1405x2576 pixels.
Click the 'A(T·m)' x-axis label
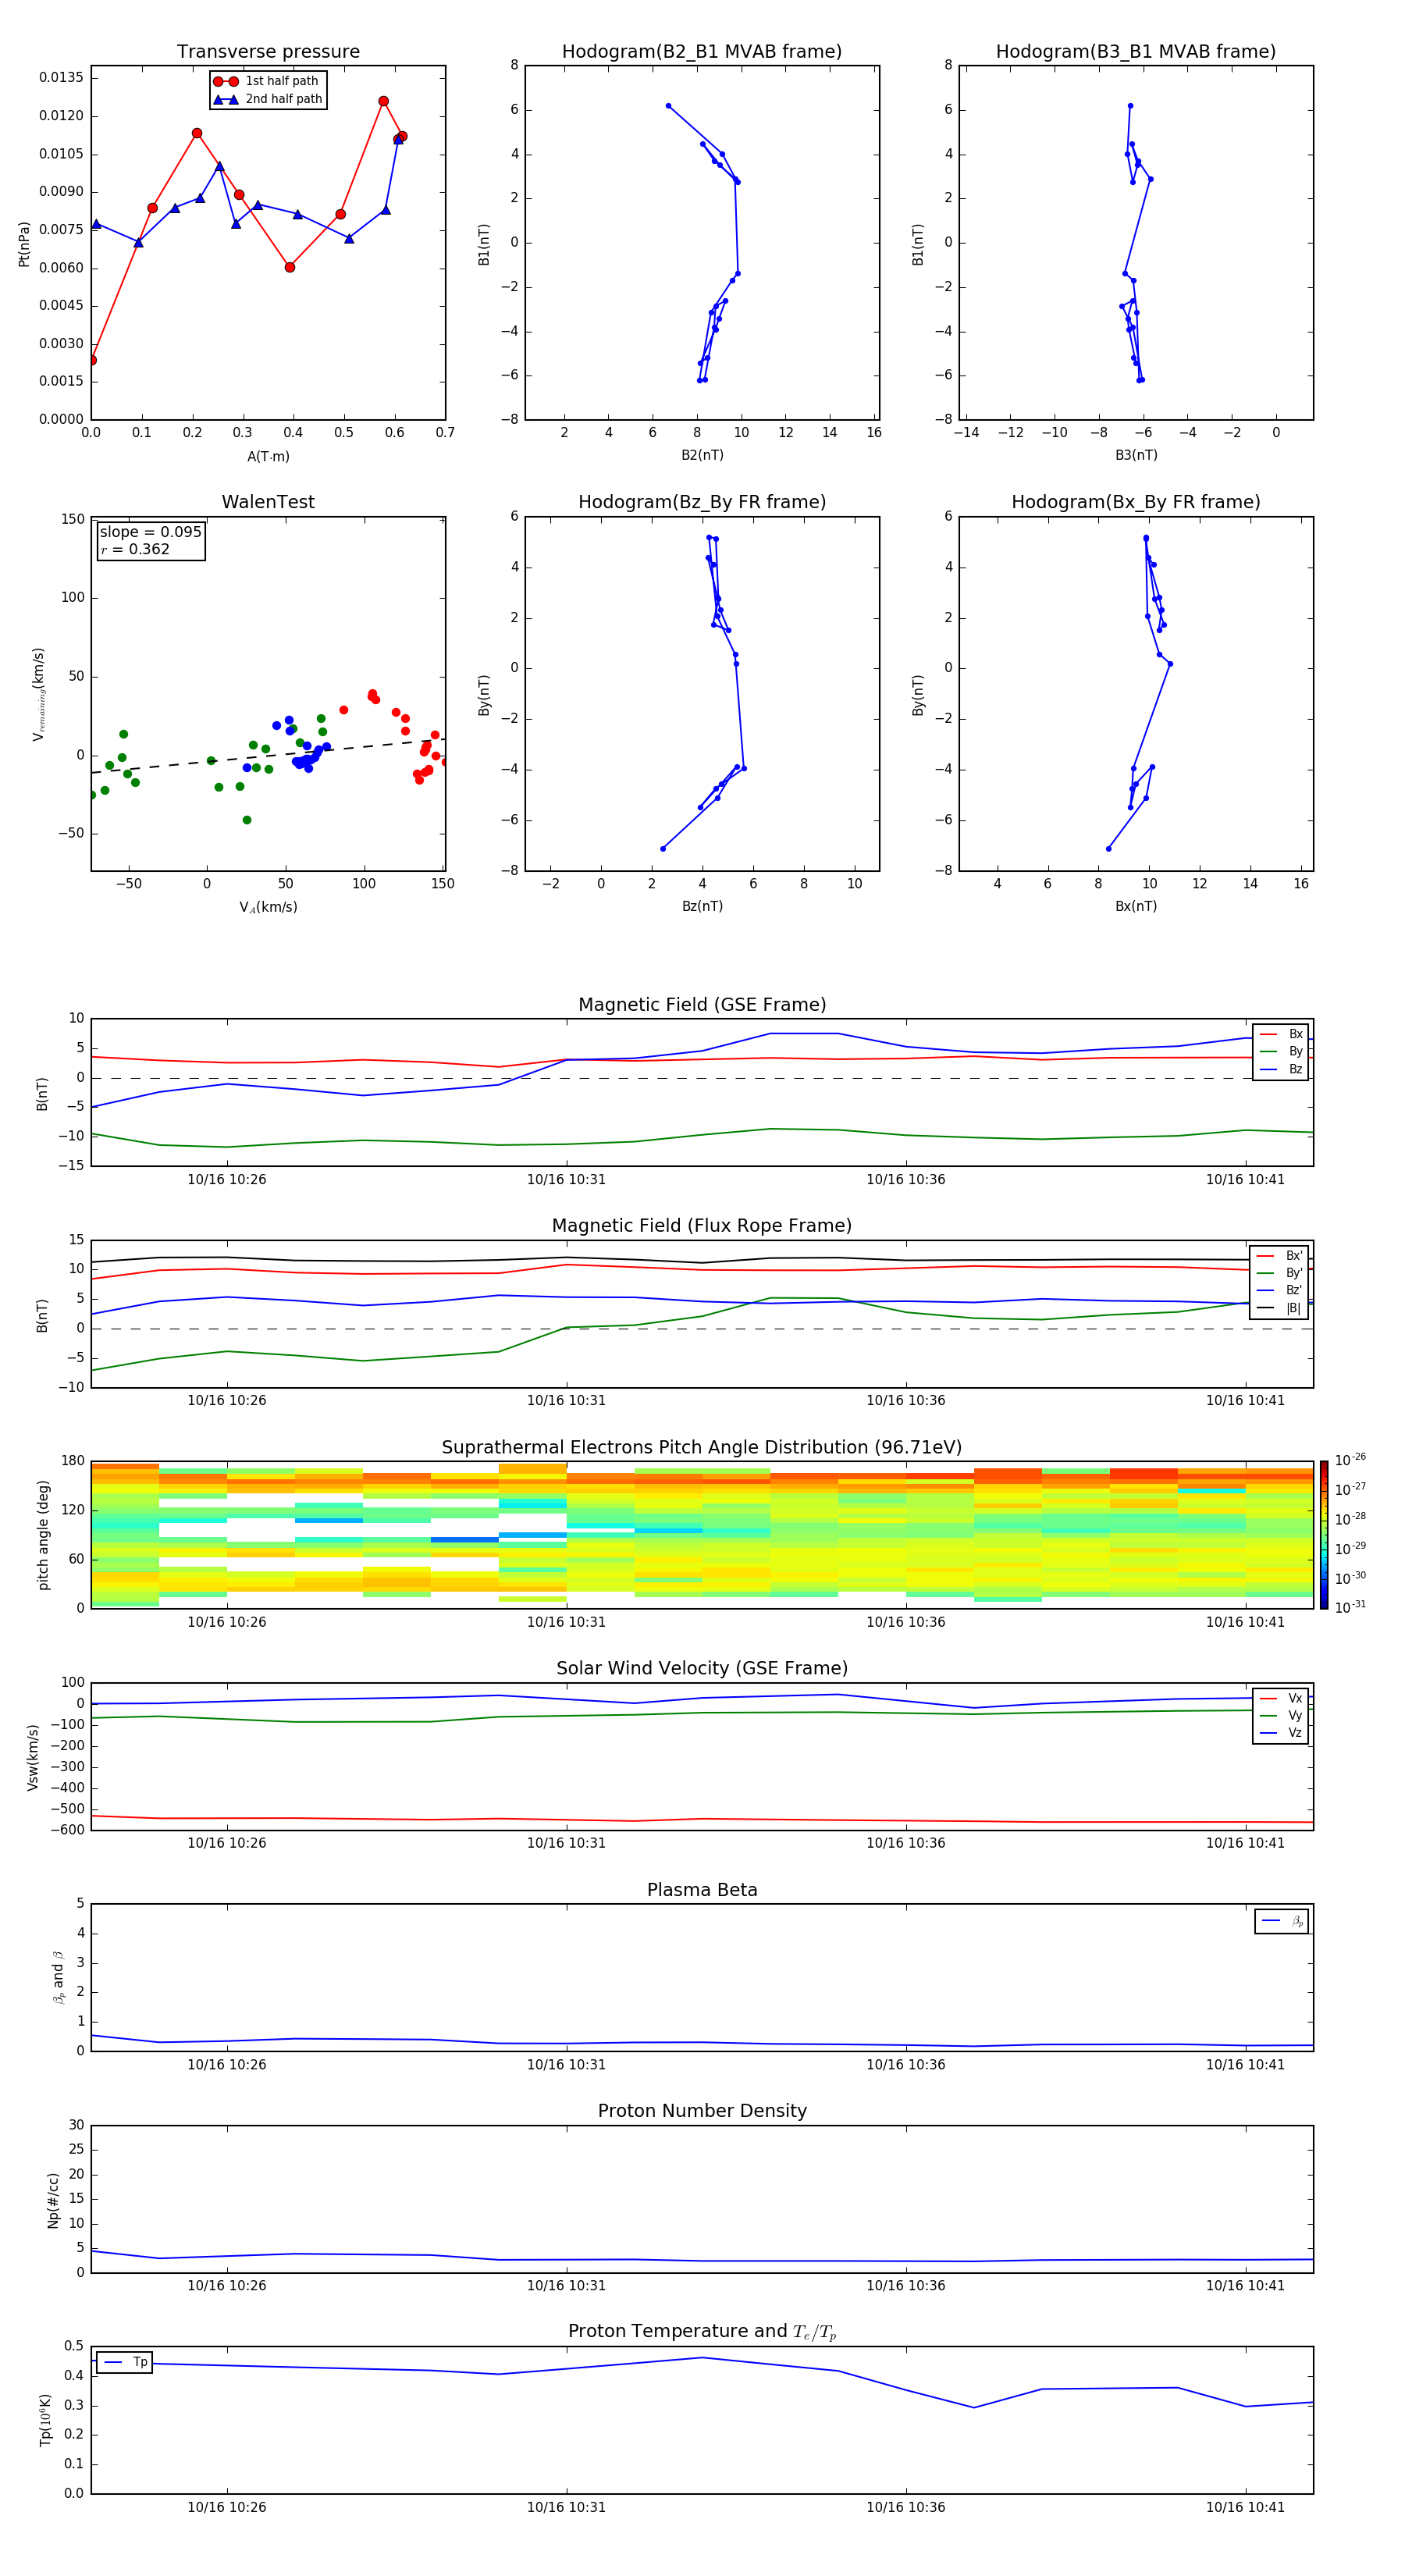pyautogui.click(x=268, y=457)
